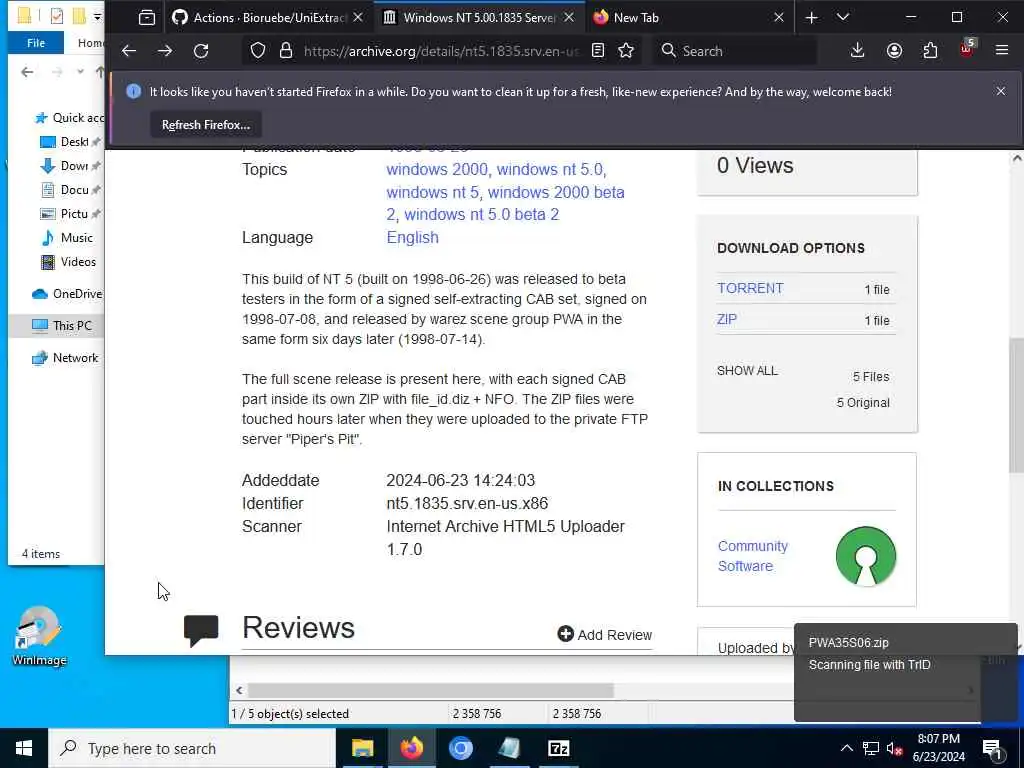This screenshot has width=1024, height=768.
Task: Click the Refresh Firefox button
Action: coord(206,125)
